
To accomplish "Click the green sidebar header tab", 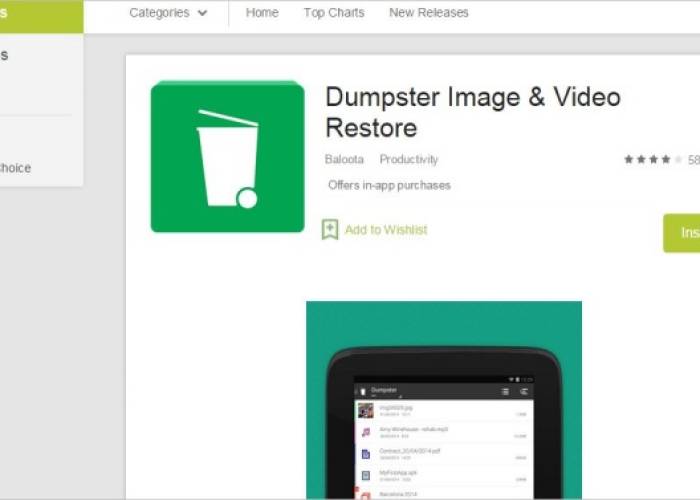I will (42, 16).
